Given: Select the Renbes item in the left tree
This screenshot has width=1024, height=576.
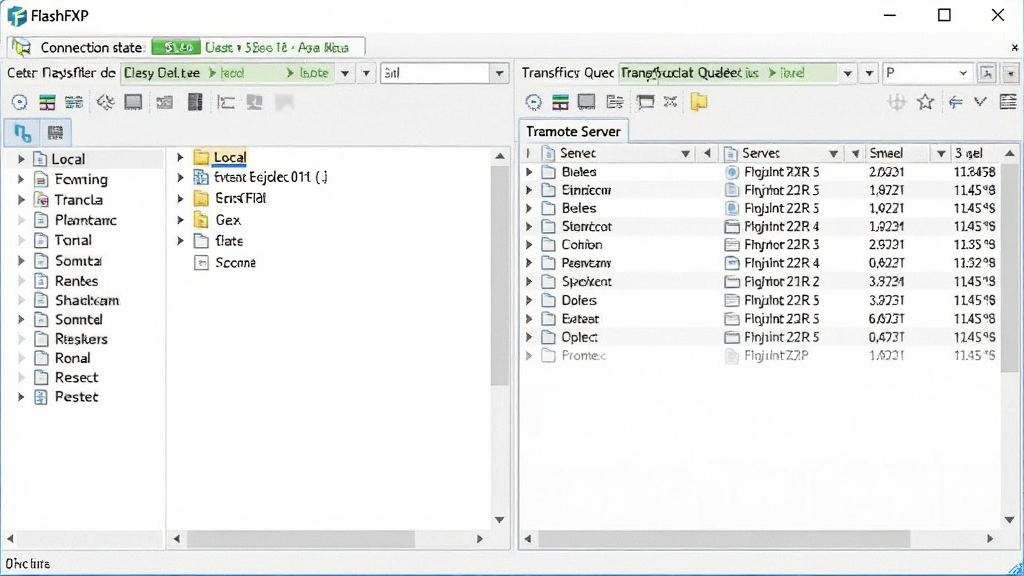Looking at the screenshot, I should point(76,281).
